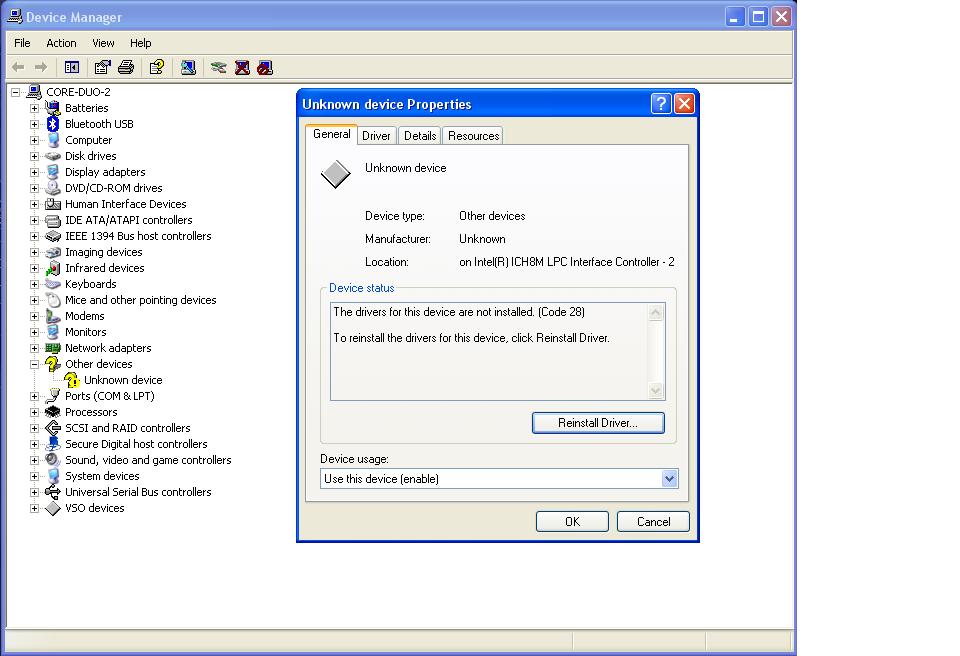The height and width of the screenshot is (656, 960).
Task: Open the File menu
Action: pos(22,43)
